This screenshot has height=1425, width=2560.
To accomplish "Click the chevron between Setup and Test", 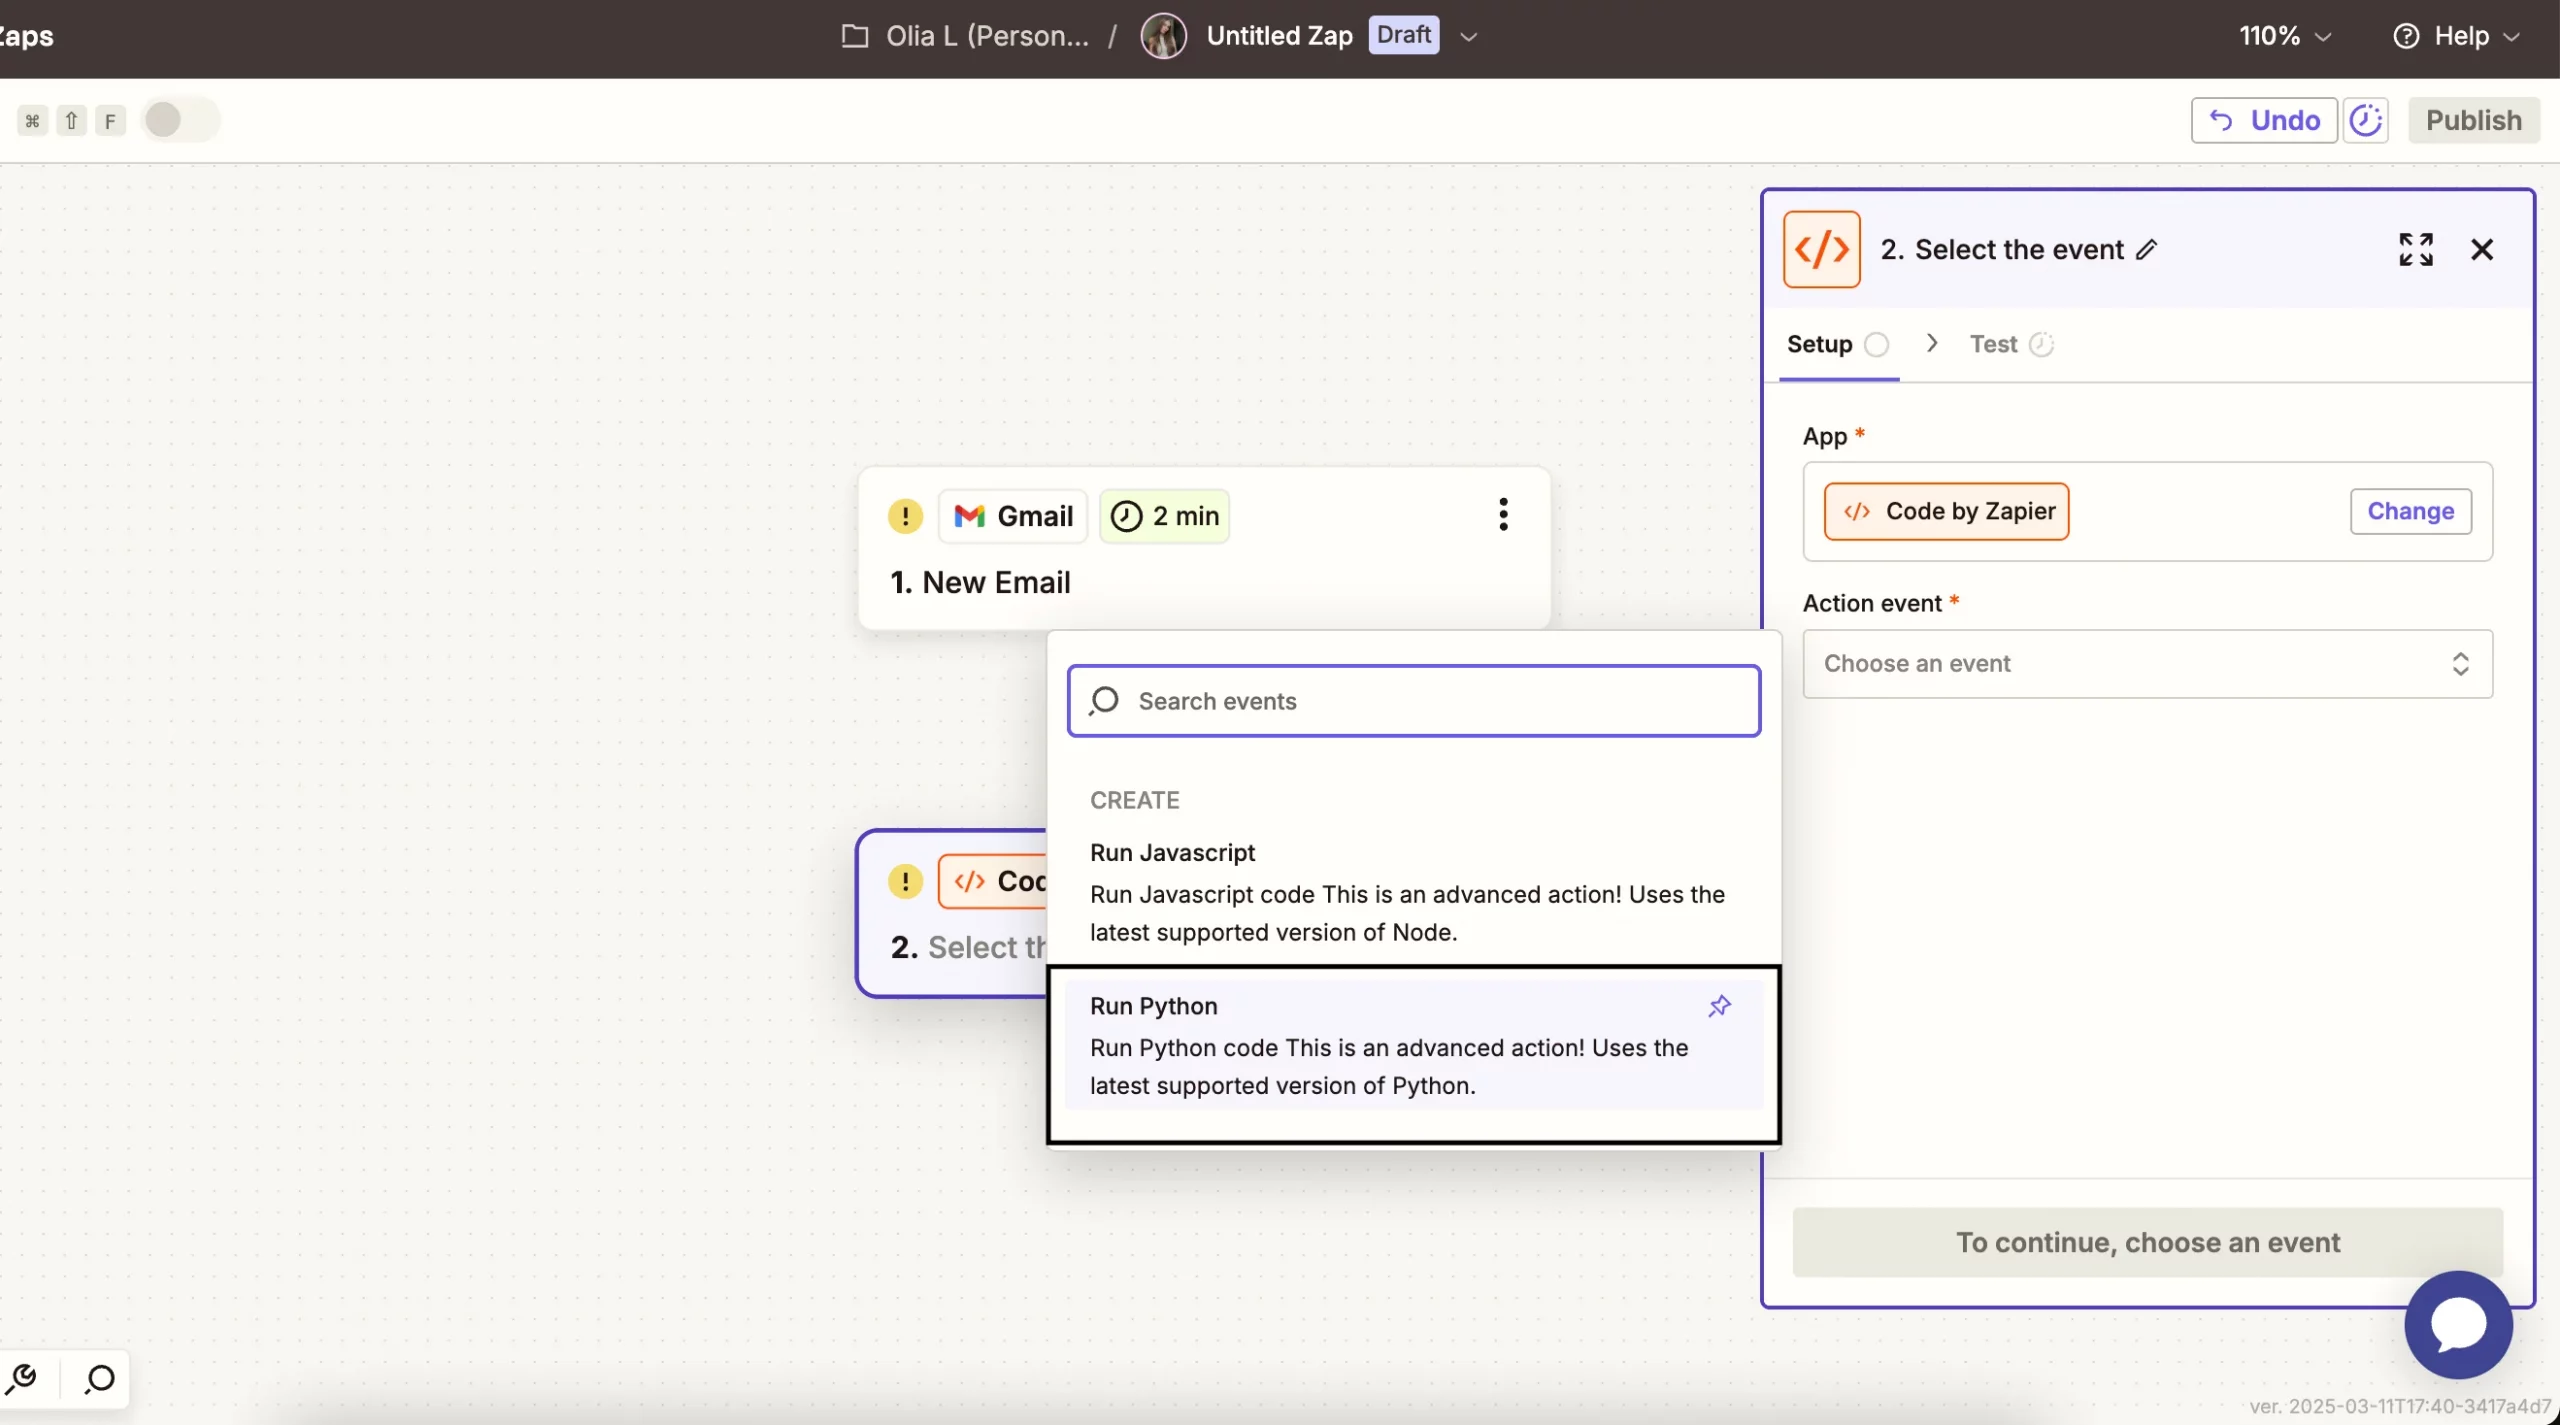I will coord(1932,343).
